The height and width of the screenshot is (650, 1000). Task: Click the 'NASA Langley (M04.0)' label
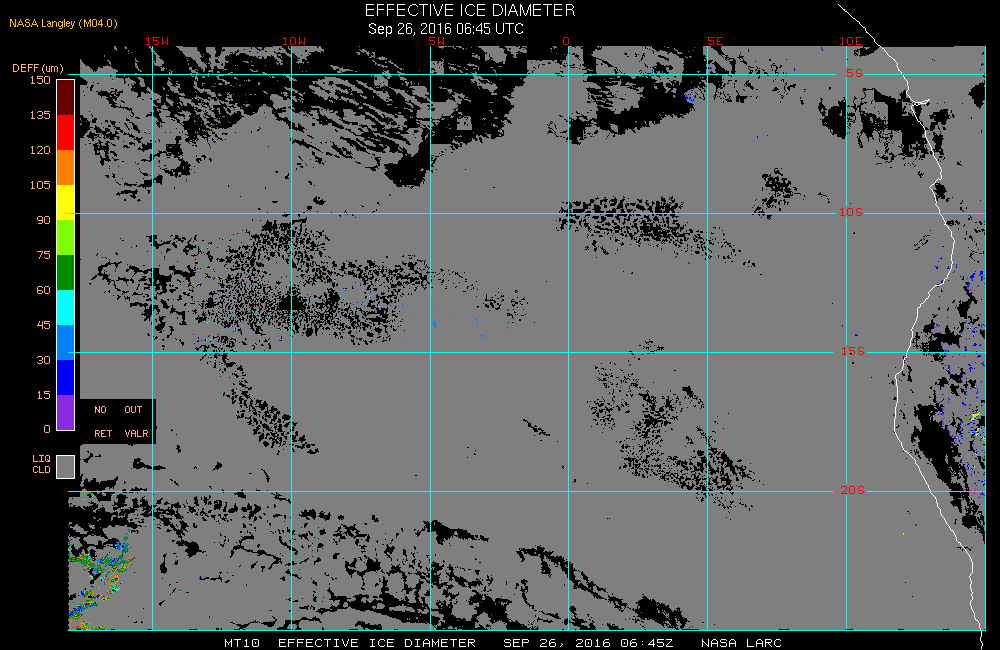click(x=63, y=23)
